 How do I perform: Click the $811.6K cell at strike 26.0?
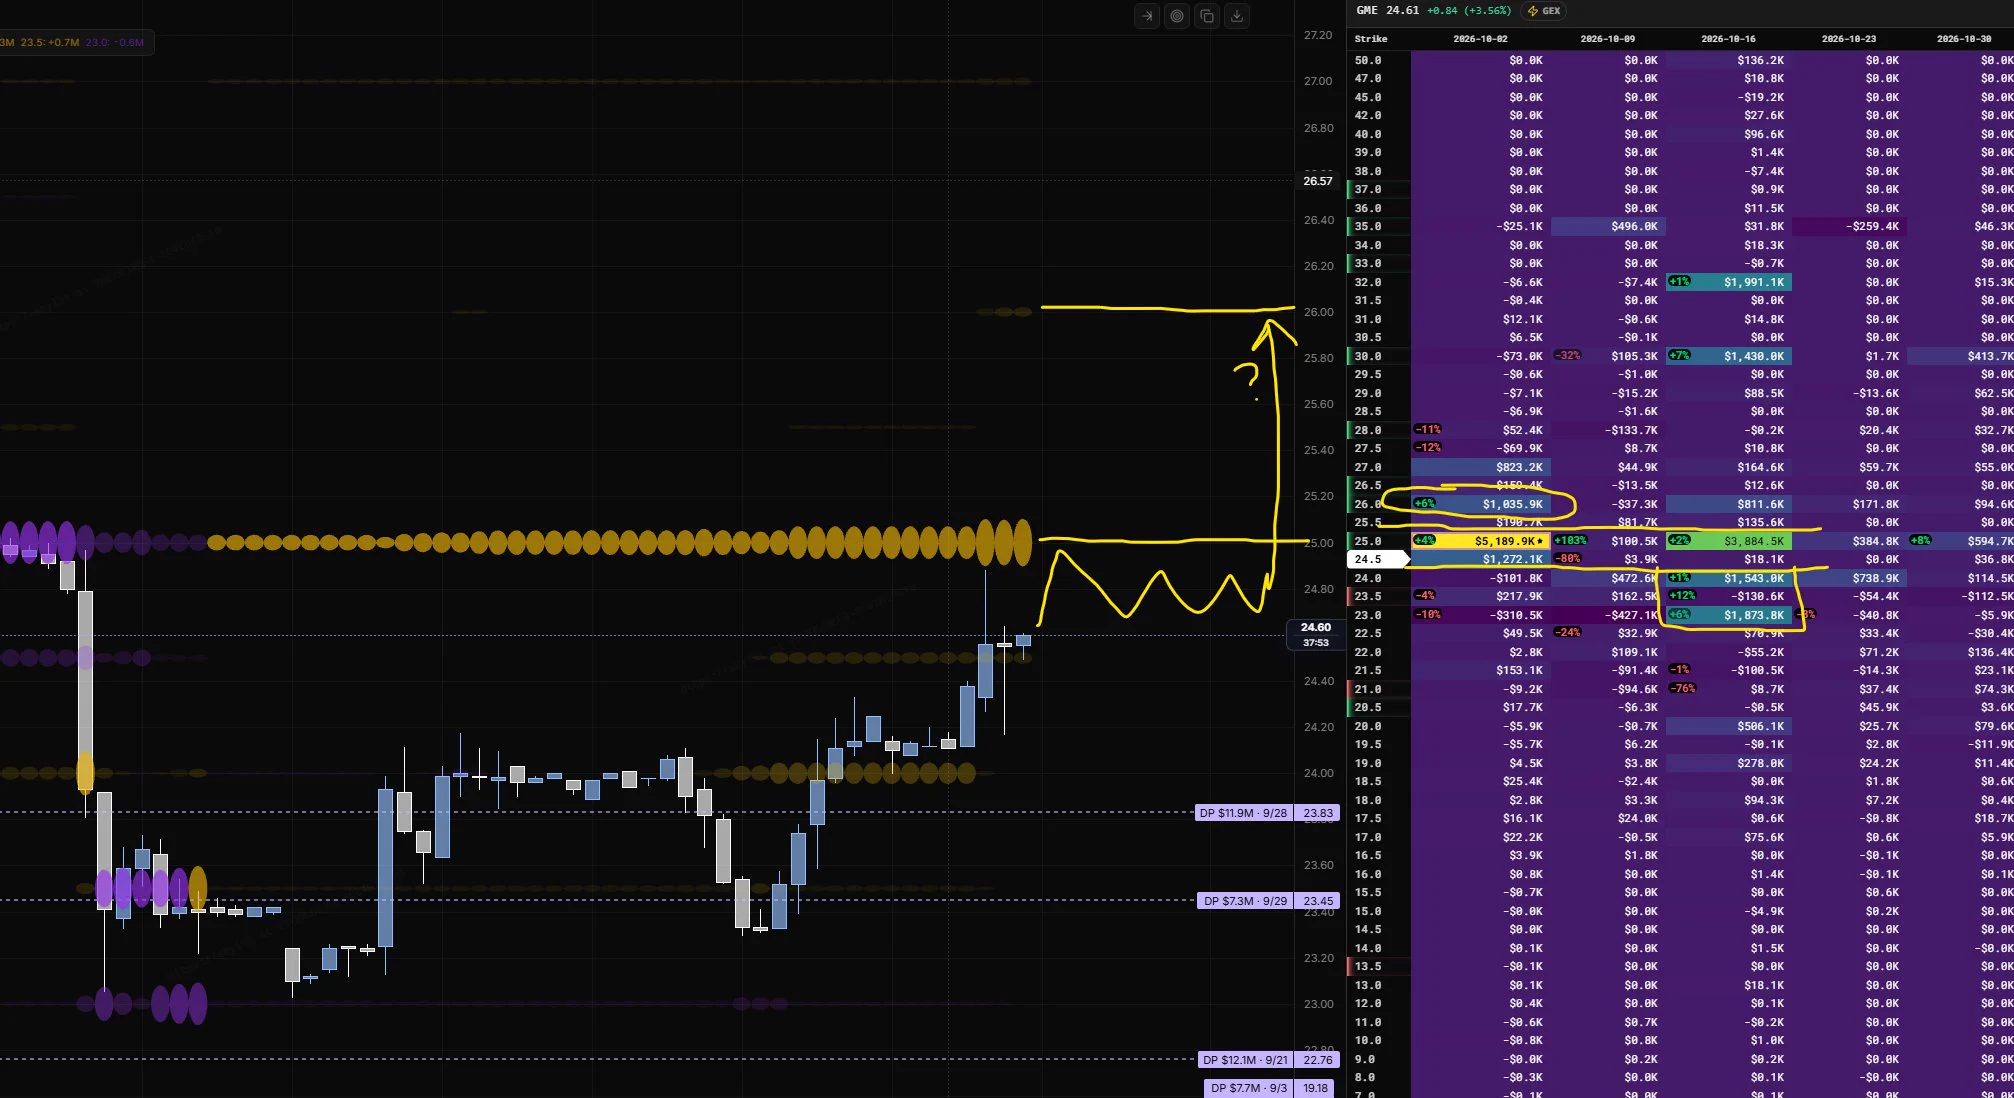pos(1729,504)
